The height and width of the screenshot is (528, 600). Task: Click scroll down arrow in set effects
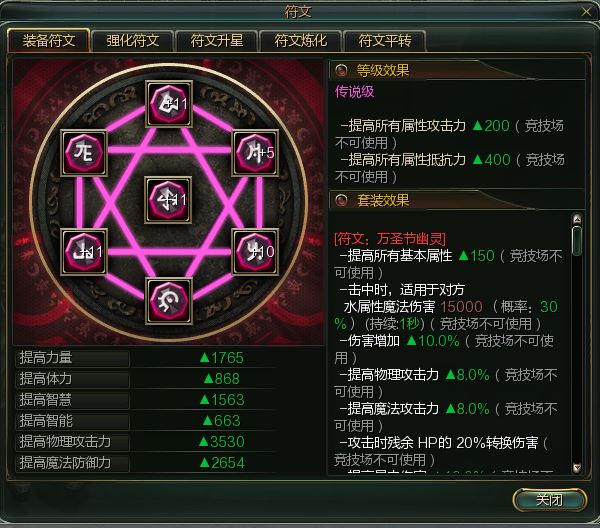tap(577, 468)
